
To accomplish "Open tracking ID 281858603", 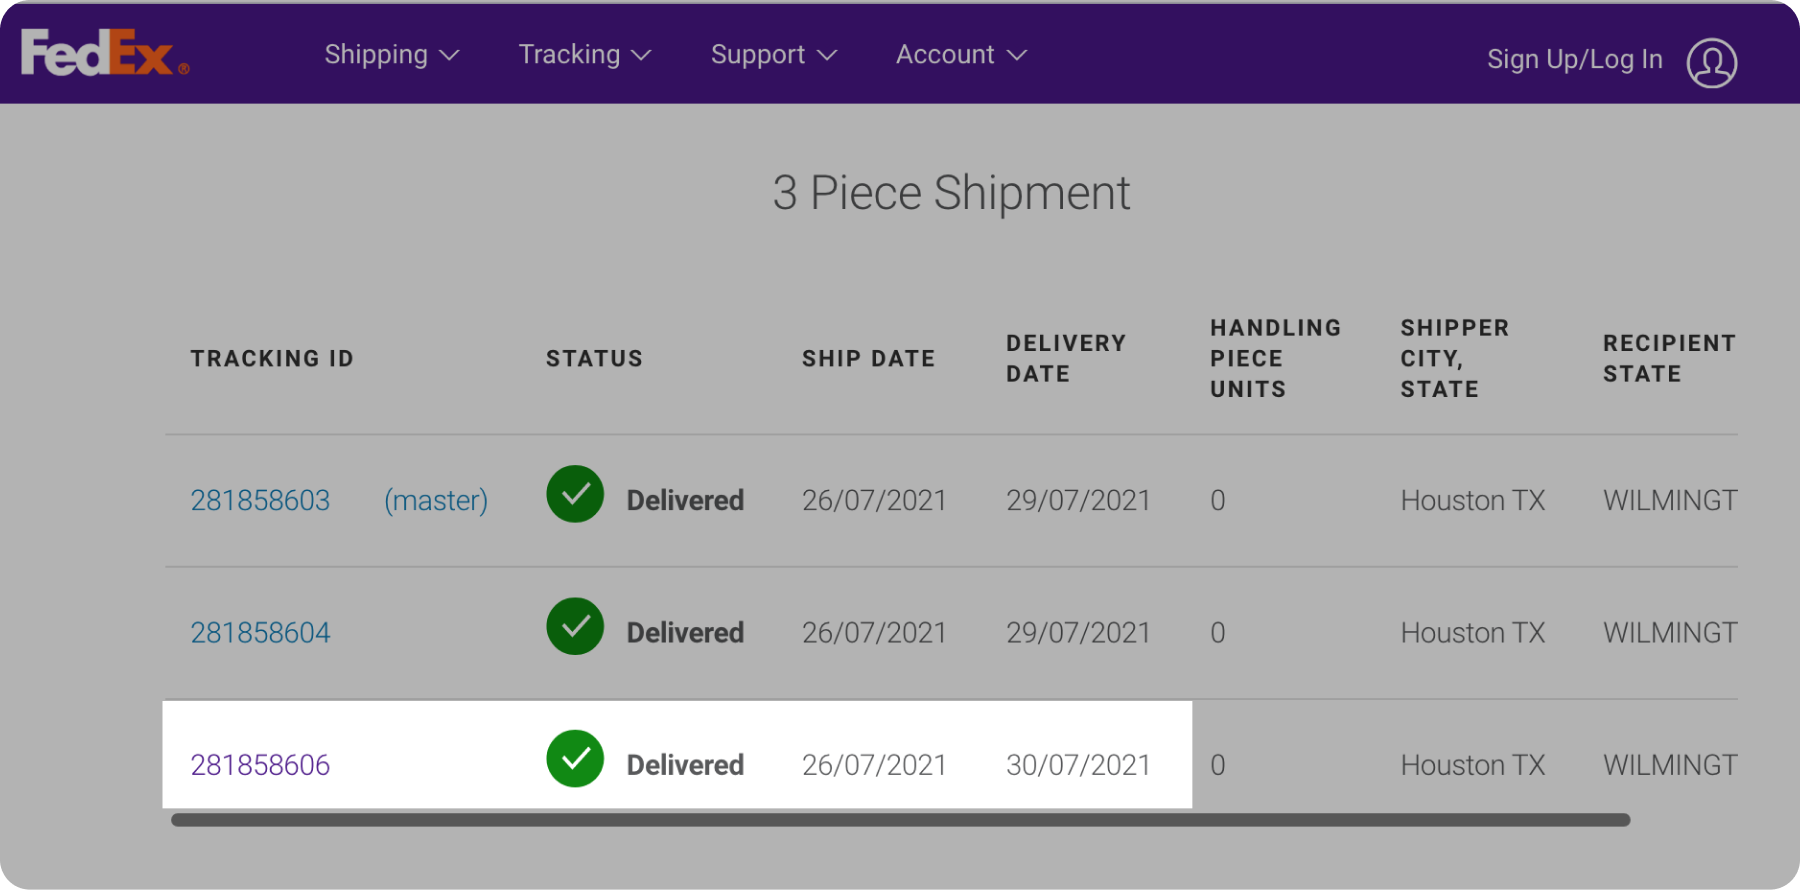I will tap(260, 500).
